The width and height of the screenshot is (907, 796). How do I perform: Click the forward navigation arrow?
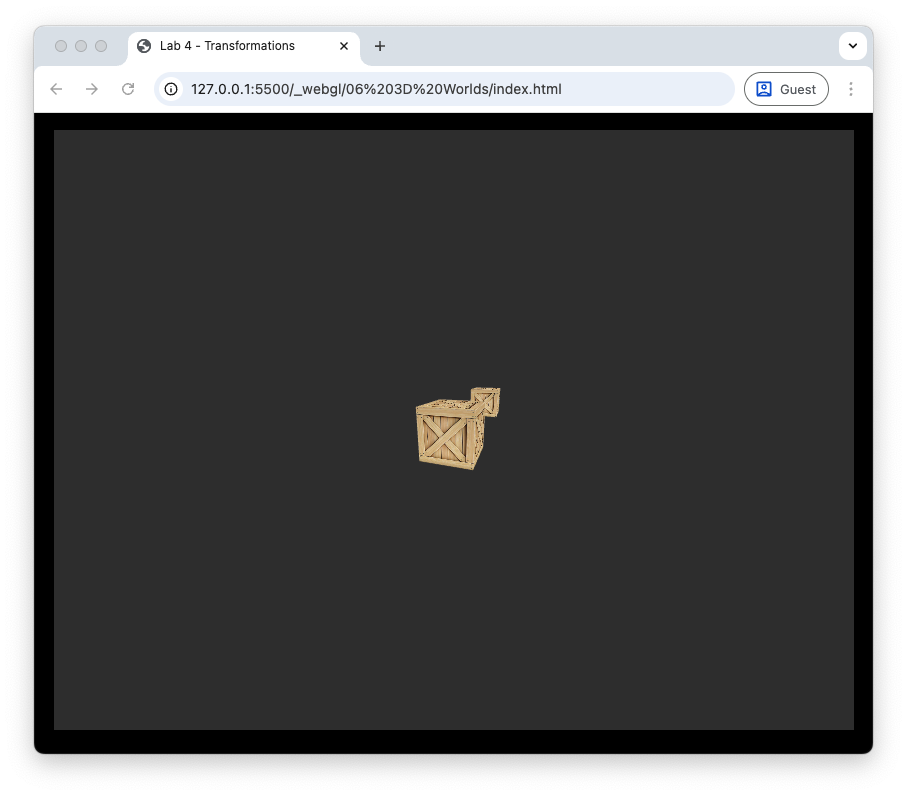[x=92, y=89]
